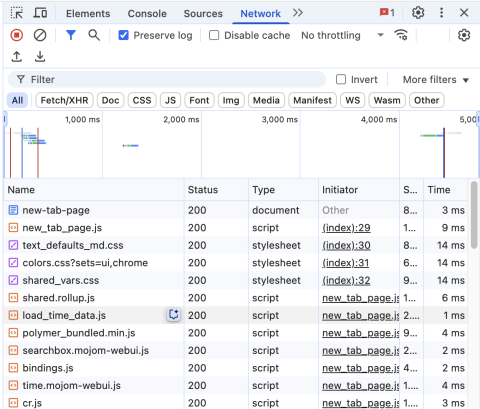Select the shared.rollup.js request
The image size is (480, 409).
[235, 298]
